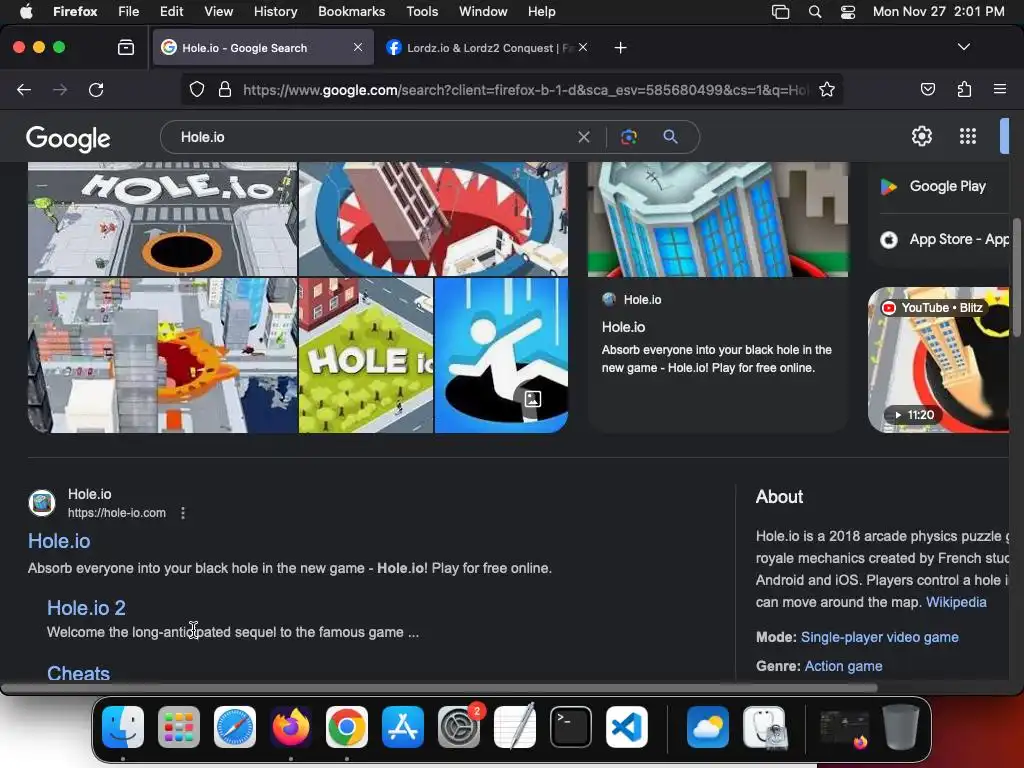This screenshot has width=1024, height=768.
Task: Close the Lordz.io Facebook tab
Action: click(x=583, y=47)
